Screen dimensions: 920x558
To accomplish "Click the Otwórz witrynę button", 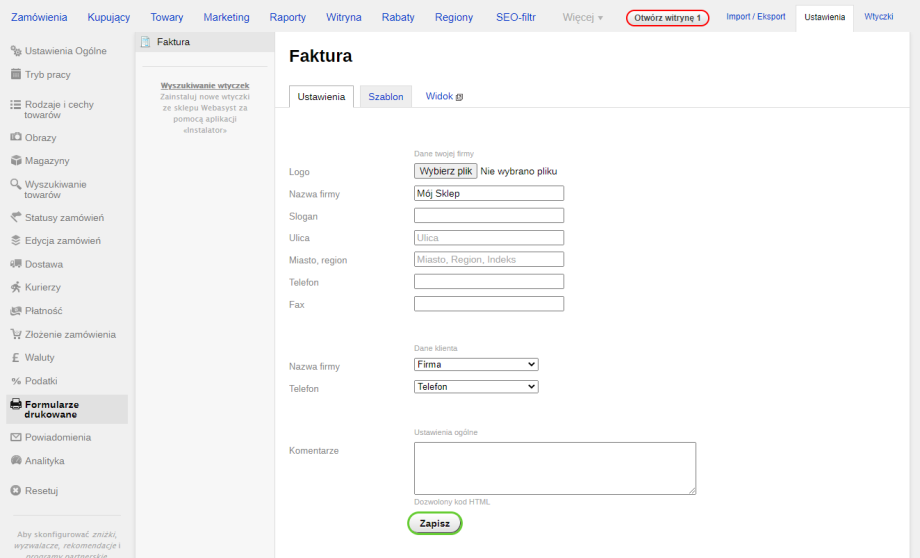I will coord(667,18).
